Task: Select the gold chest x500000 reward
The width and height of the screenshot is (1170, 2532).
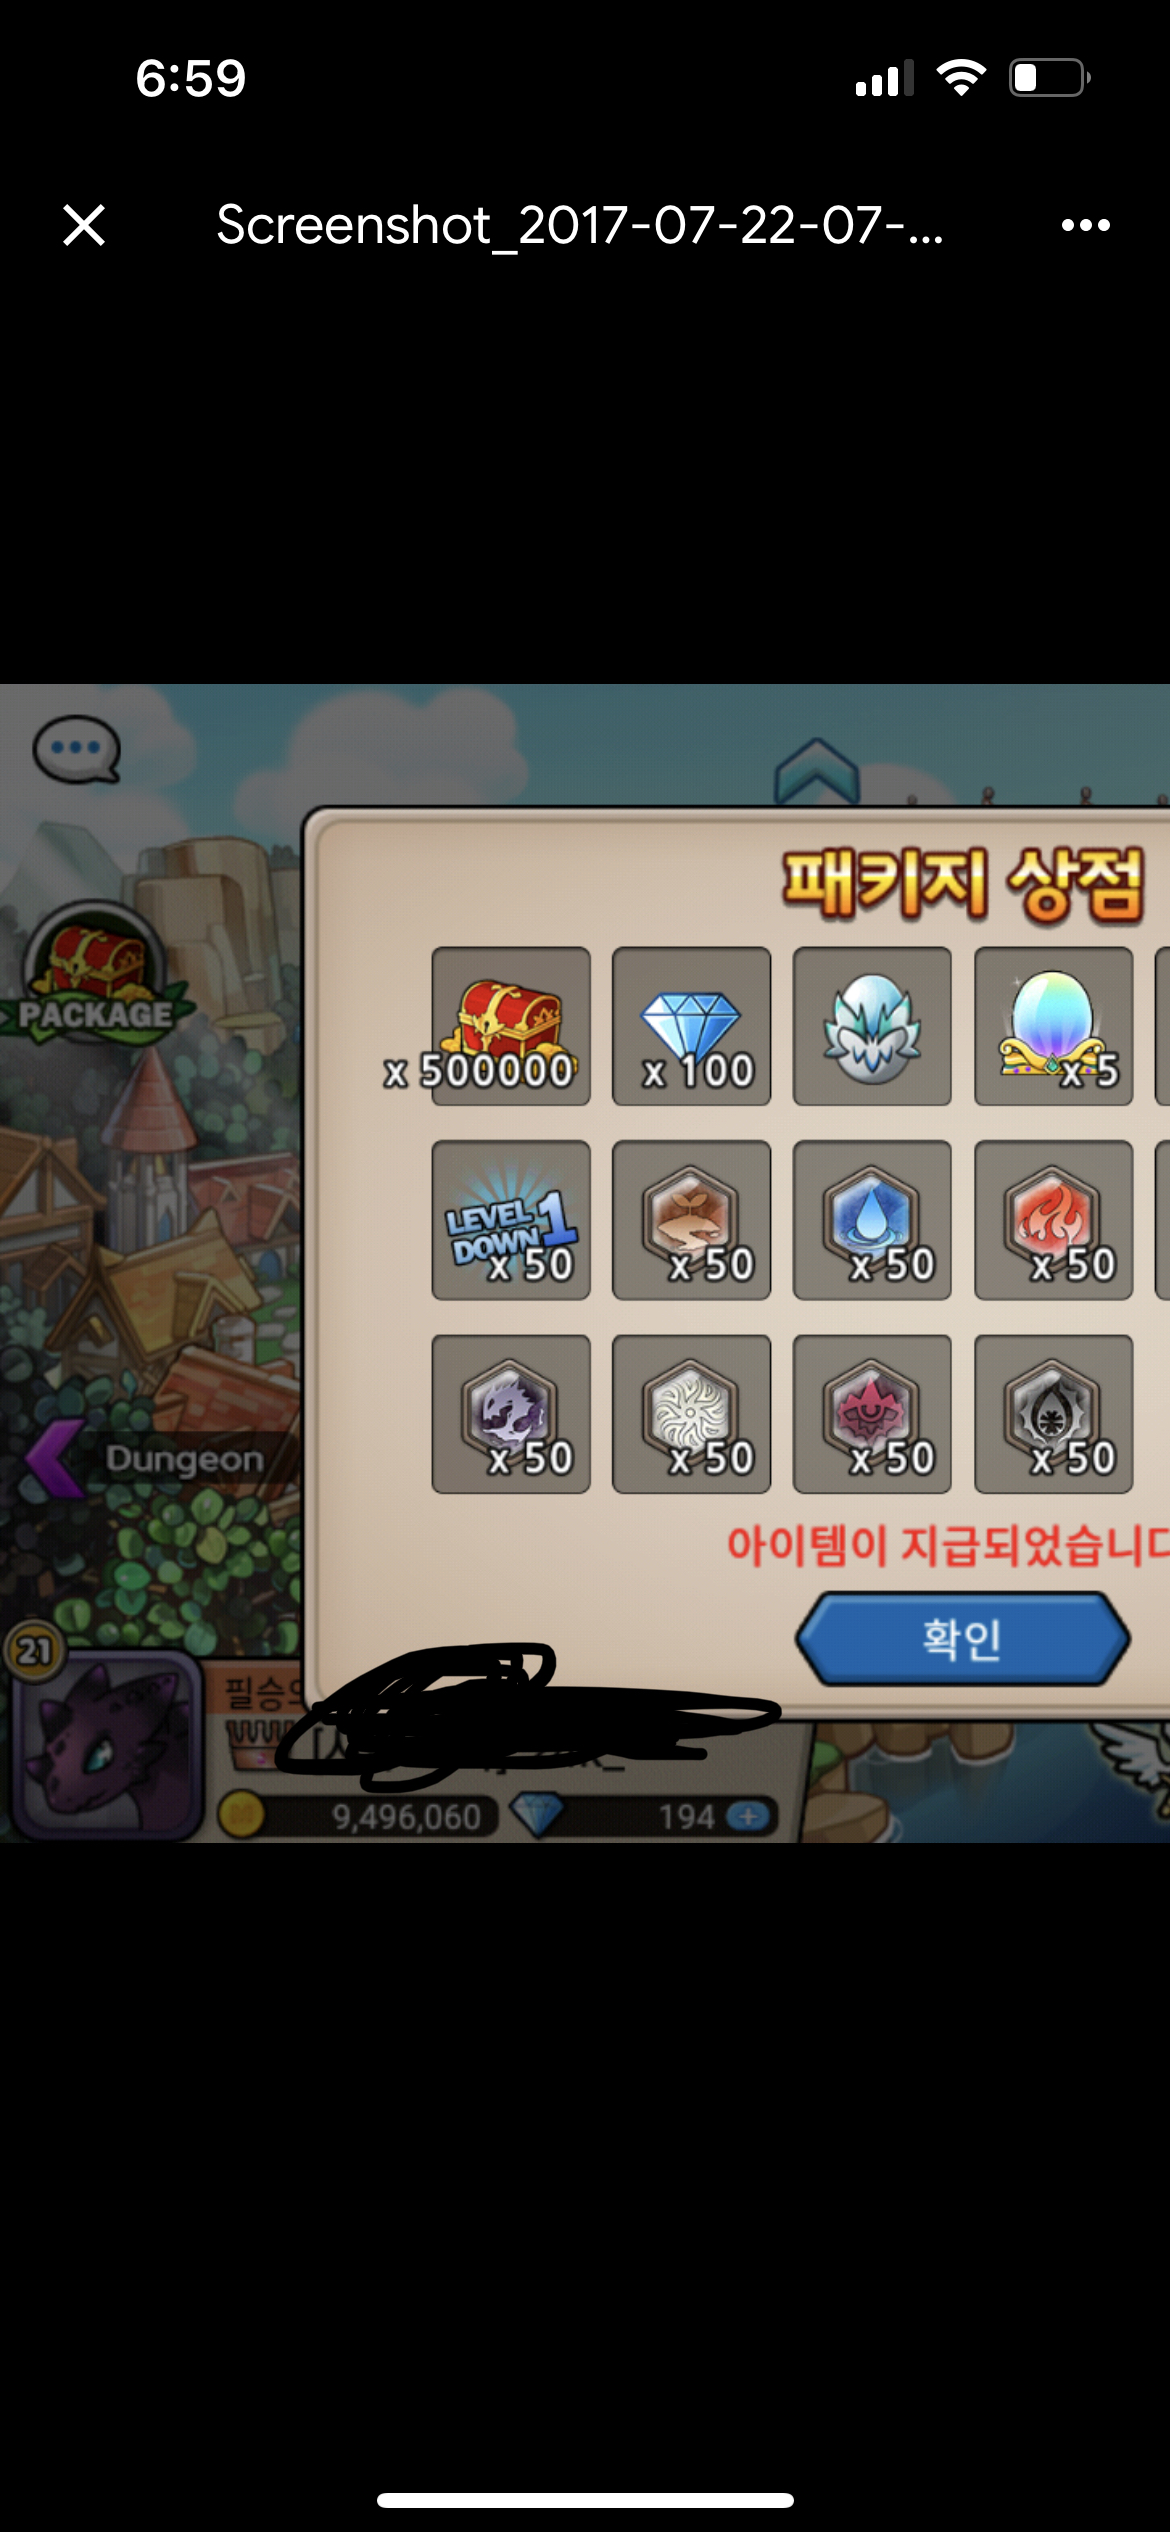Action: pos(510,1026)
